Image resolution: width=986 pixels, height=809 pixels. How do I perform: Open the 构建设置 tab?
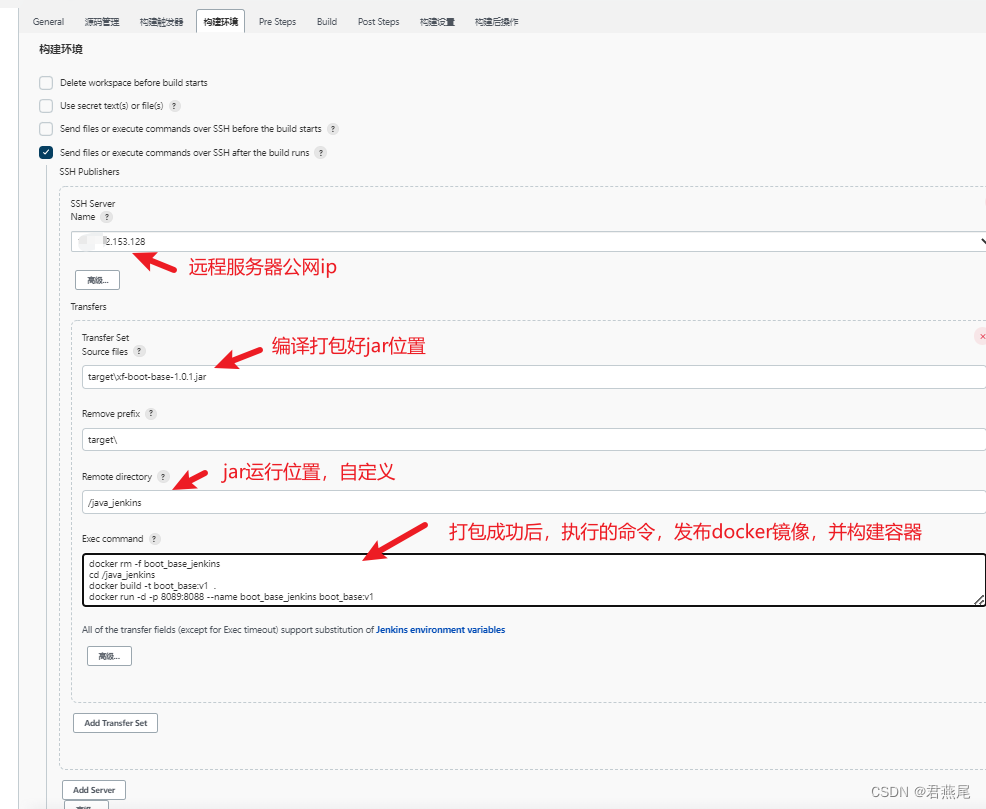[x=437, y=21]
